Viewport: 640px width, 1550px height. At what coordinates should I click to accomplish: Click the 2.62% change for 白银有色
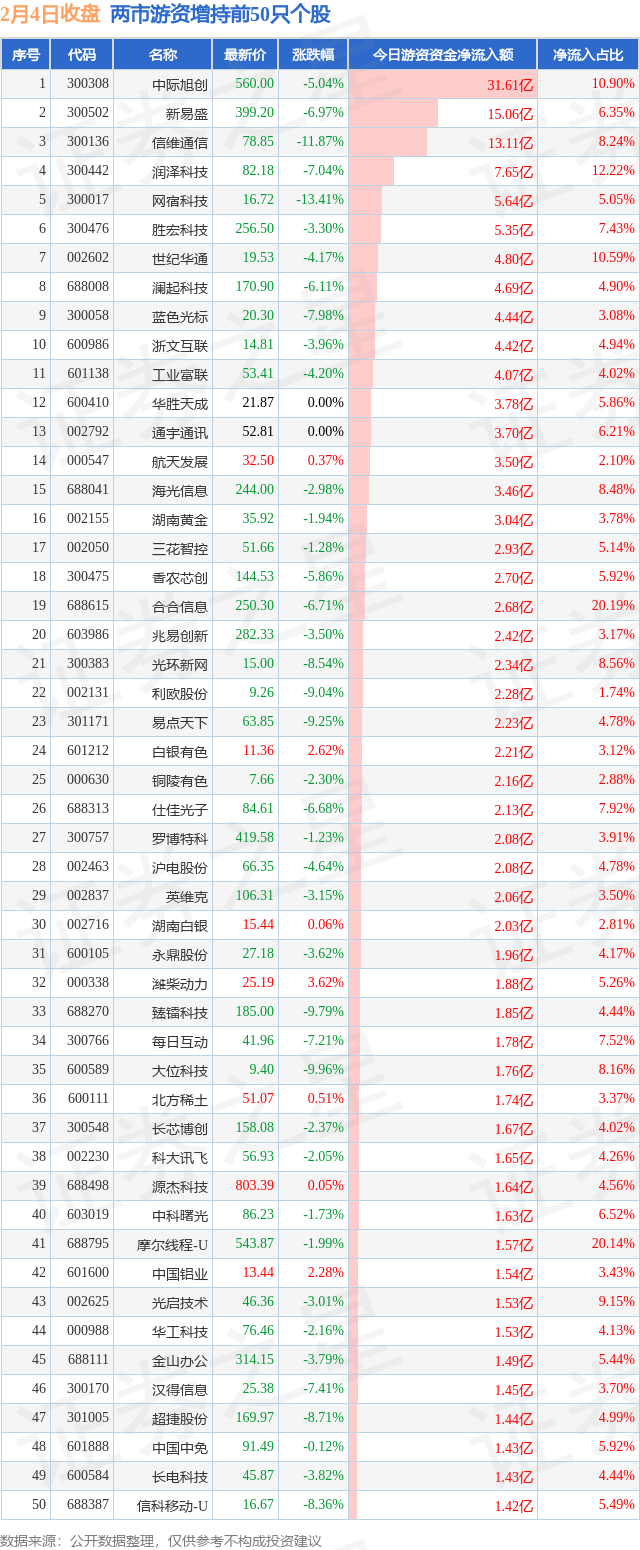click(x=327, y=751)
